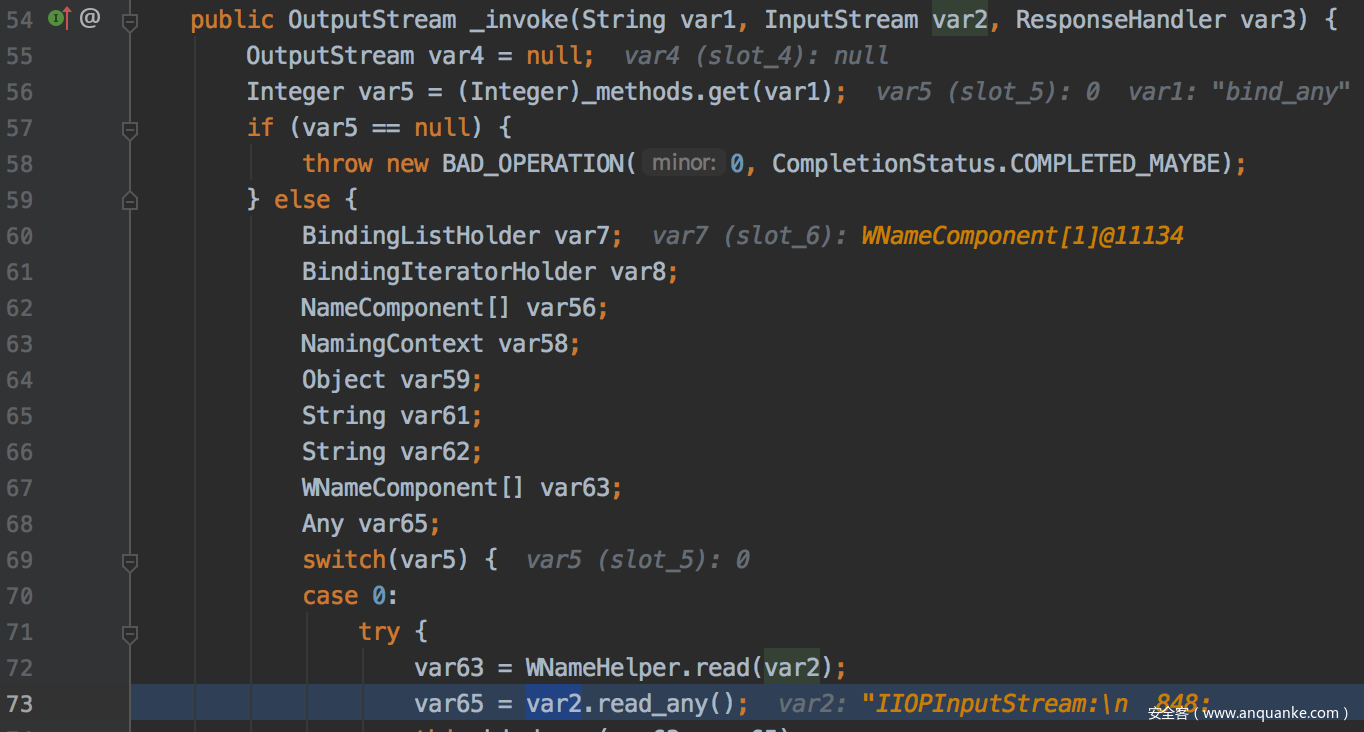This screenshot has width=1364, height=732.
Task: Click the try keyword on line 71
Action: pos(379,632)
